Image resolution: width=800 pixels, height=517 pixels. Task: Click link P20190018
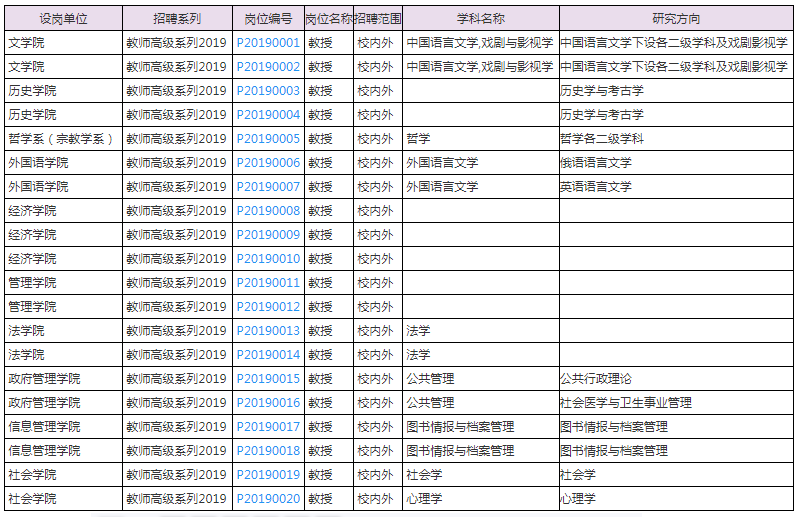268,451
